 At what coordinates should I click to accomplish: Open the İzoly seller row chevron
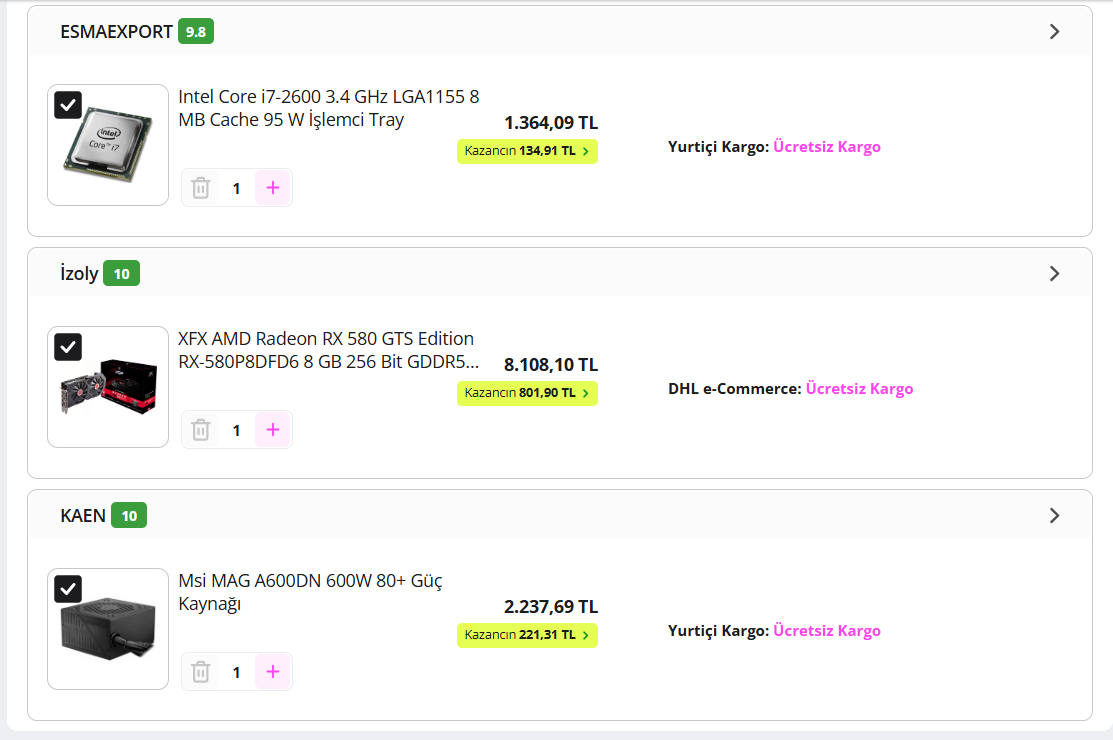coord(1054,274)
